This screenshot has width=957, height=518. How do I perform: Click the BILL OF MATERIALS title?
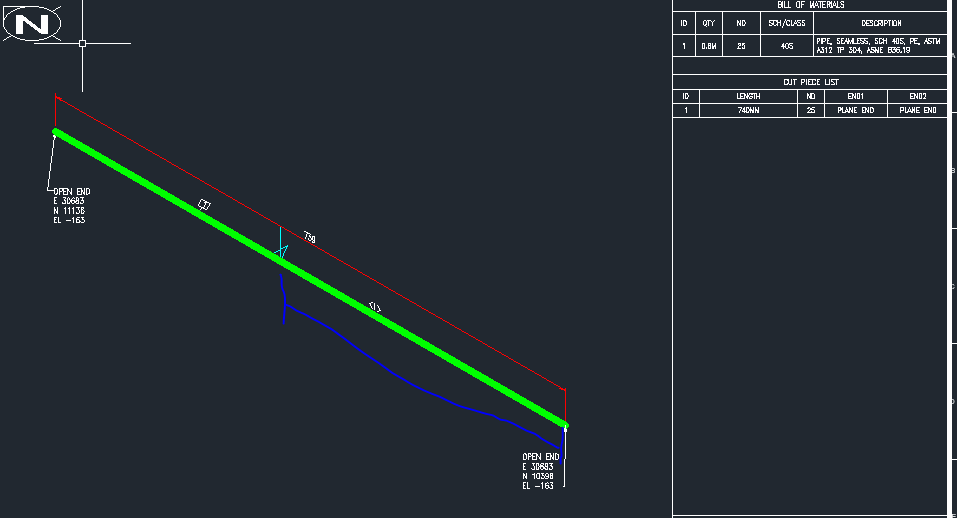click(811, 5)
